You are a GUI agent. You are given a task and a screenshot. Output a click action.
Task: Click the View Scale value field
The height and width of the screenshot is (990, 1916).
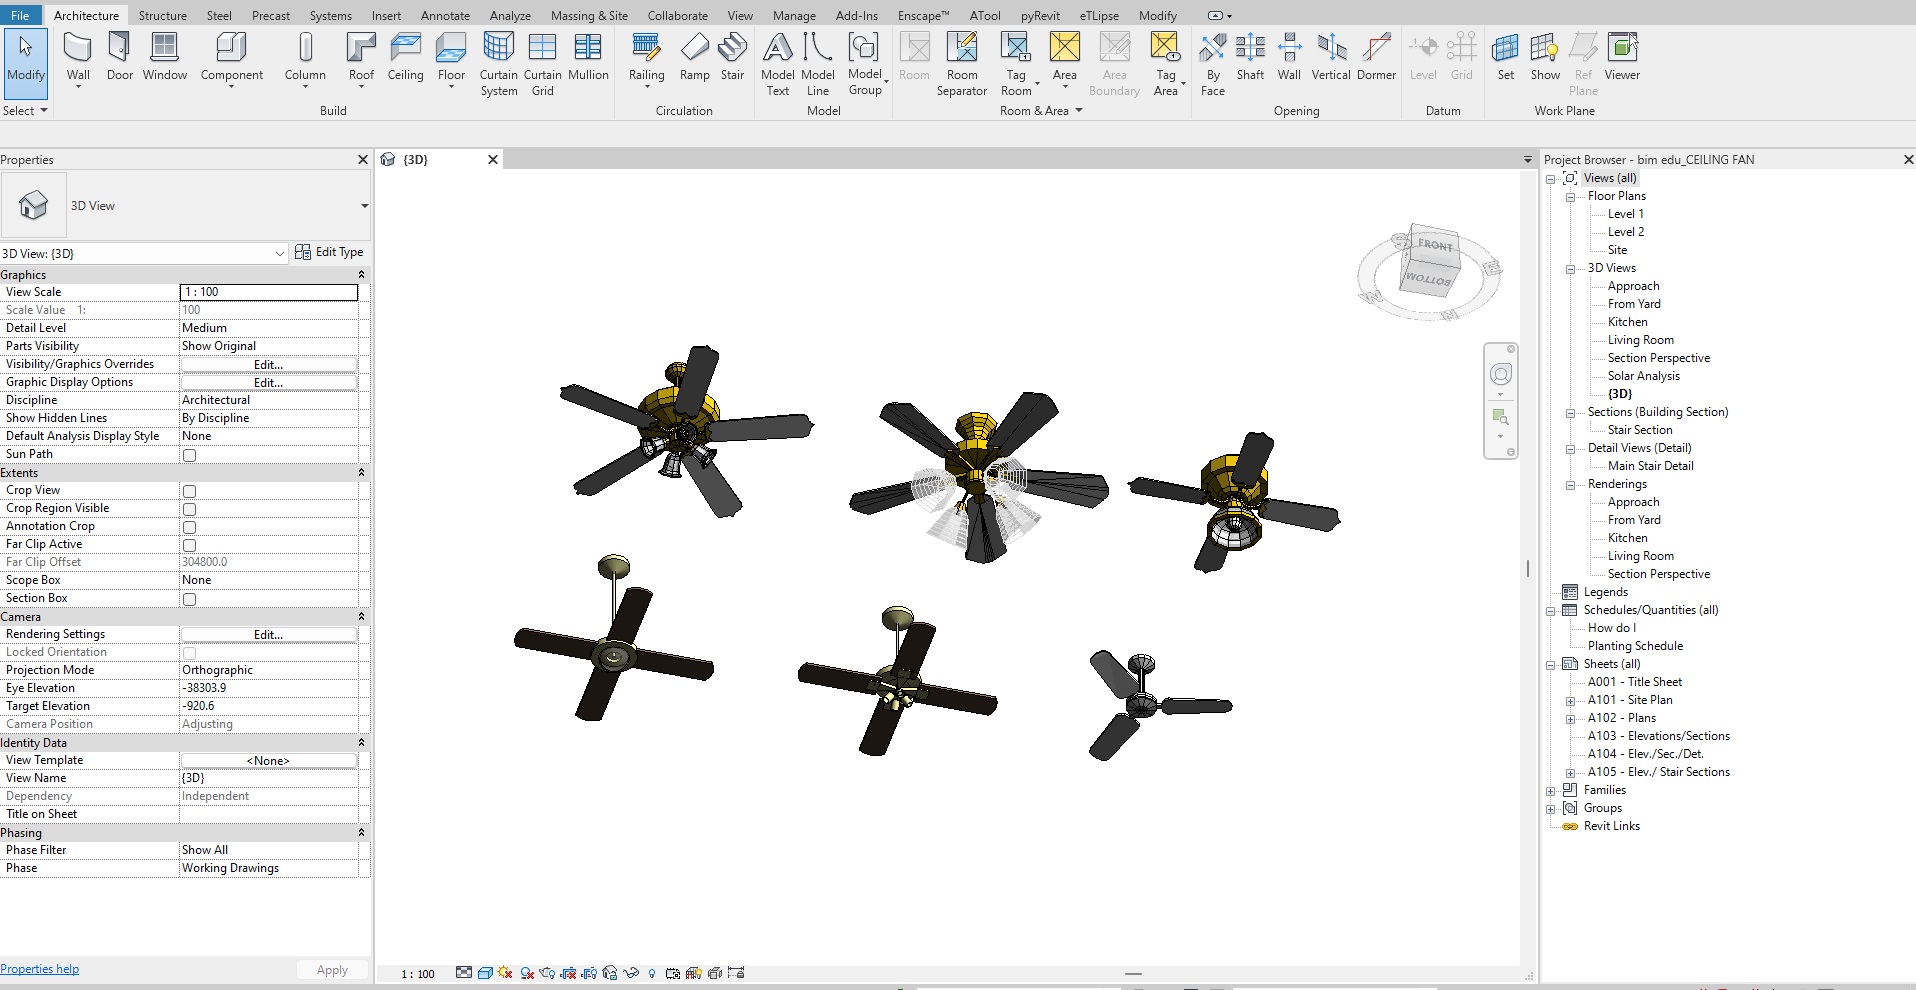point(268,292)
